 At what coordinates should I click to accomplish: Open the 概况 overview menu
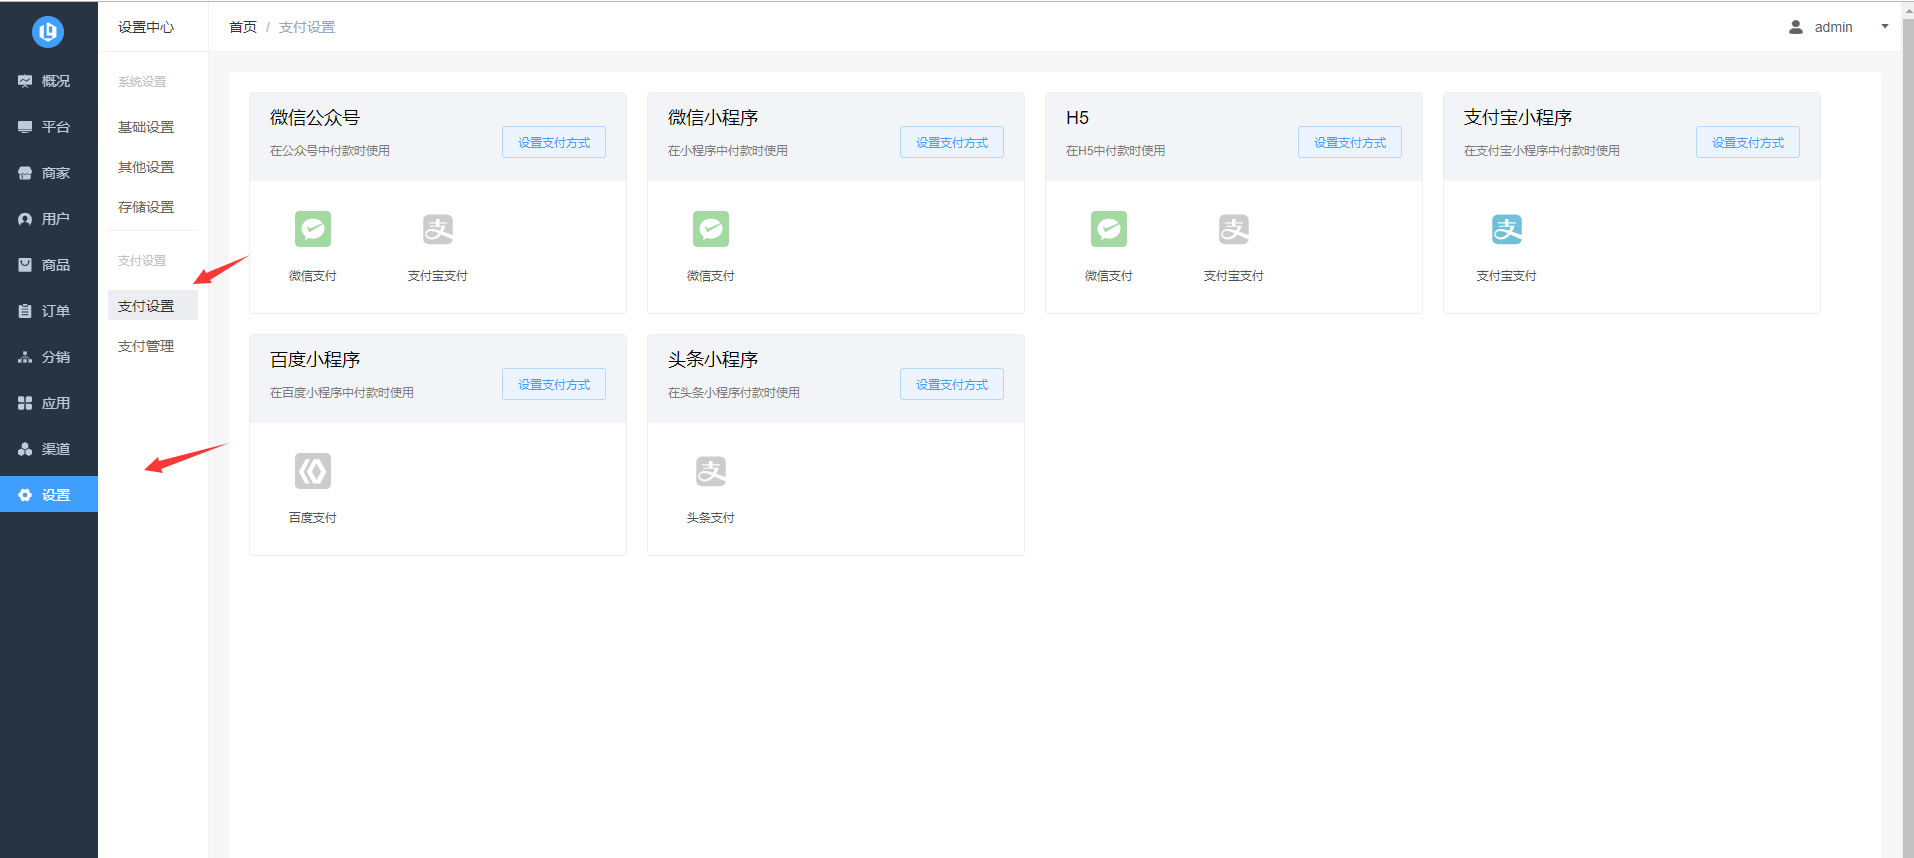[49, 81]
